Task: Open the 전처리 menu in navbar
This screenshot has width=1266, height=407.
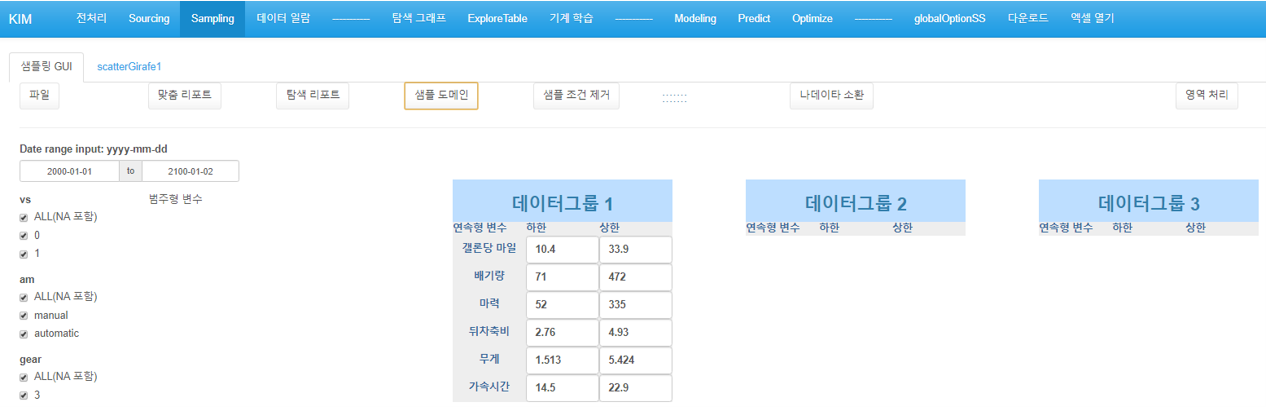Action: [x=91, y=18]
